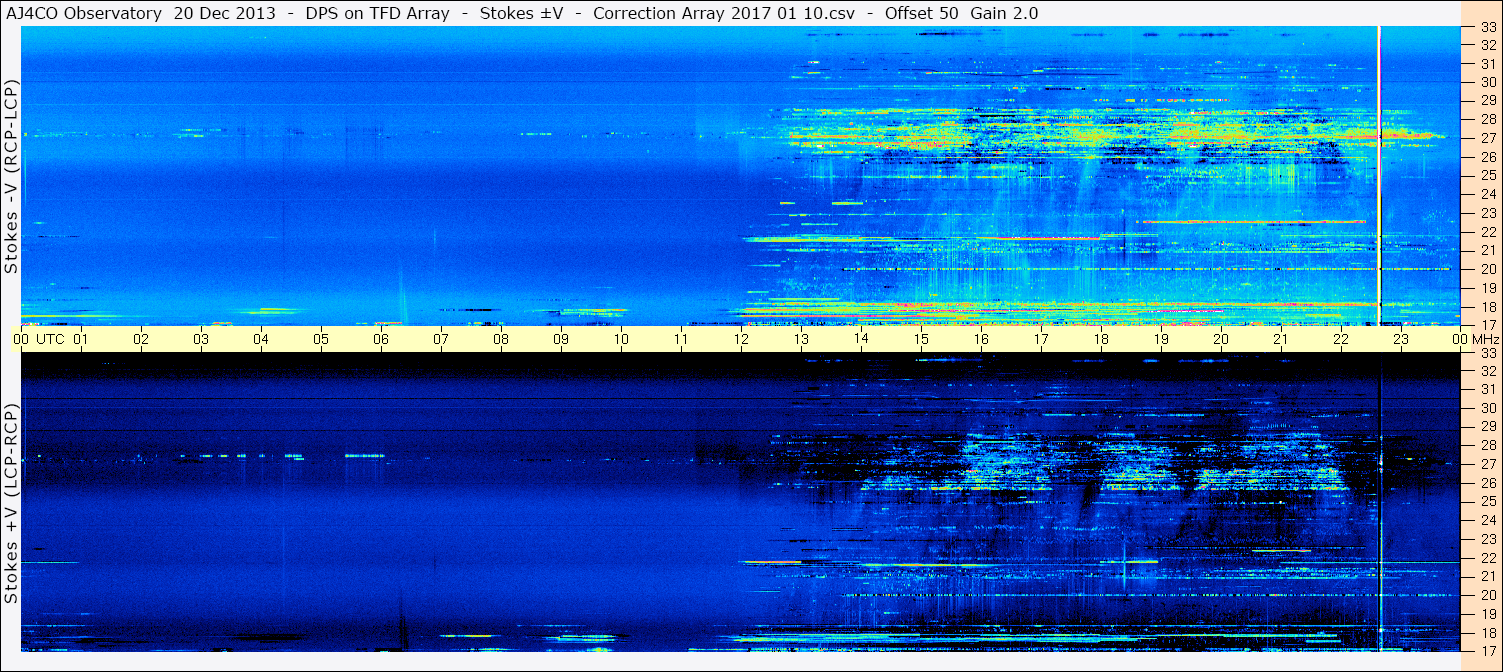Click the 18 MHz tick of the Stokes -V panel
1503x672 pixels.
tap(1487, 307)
